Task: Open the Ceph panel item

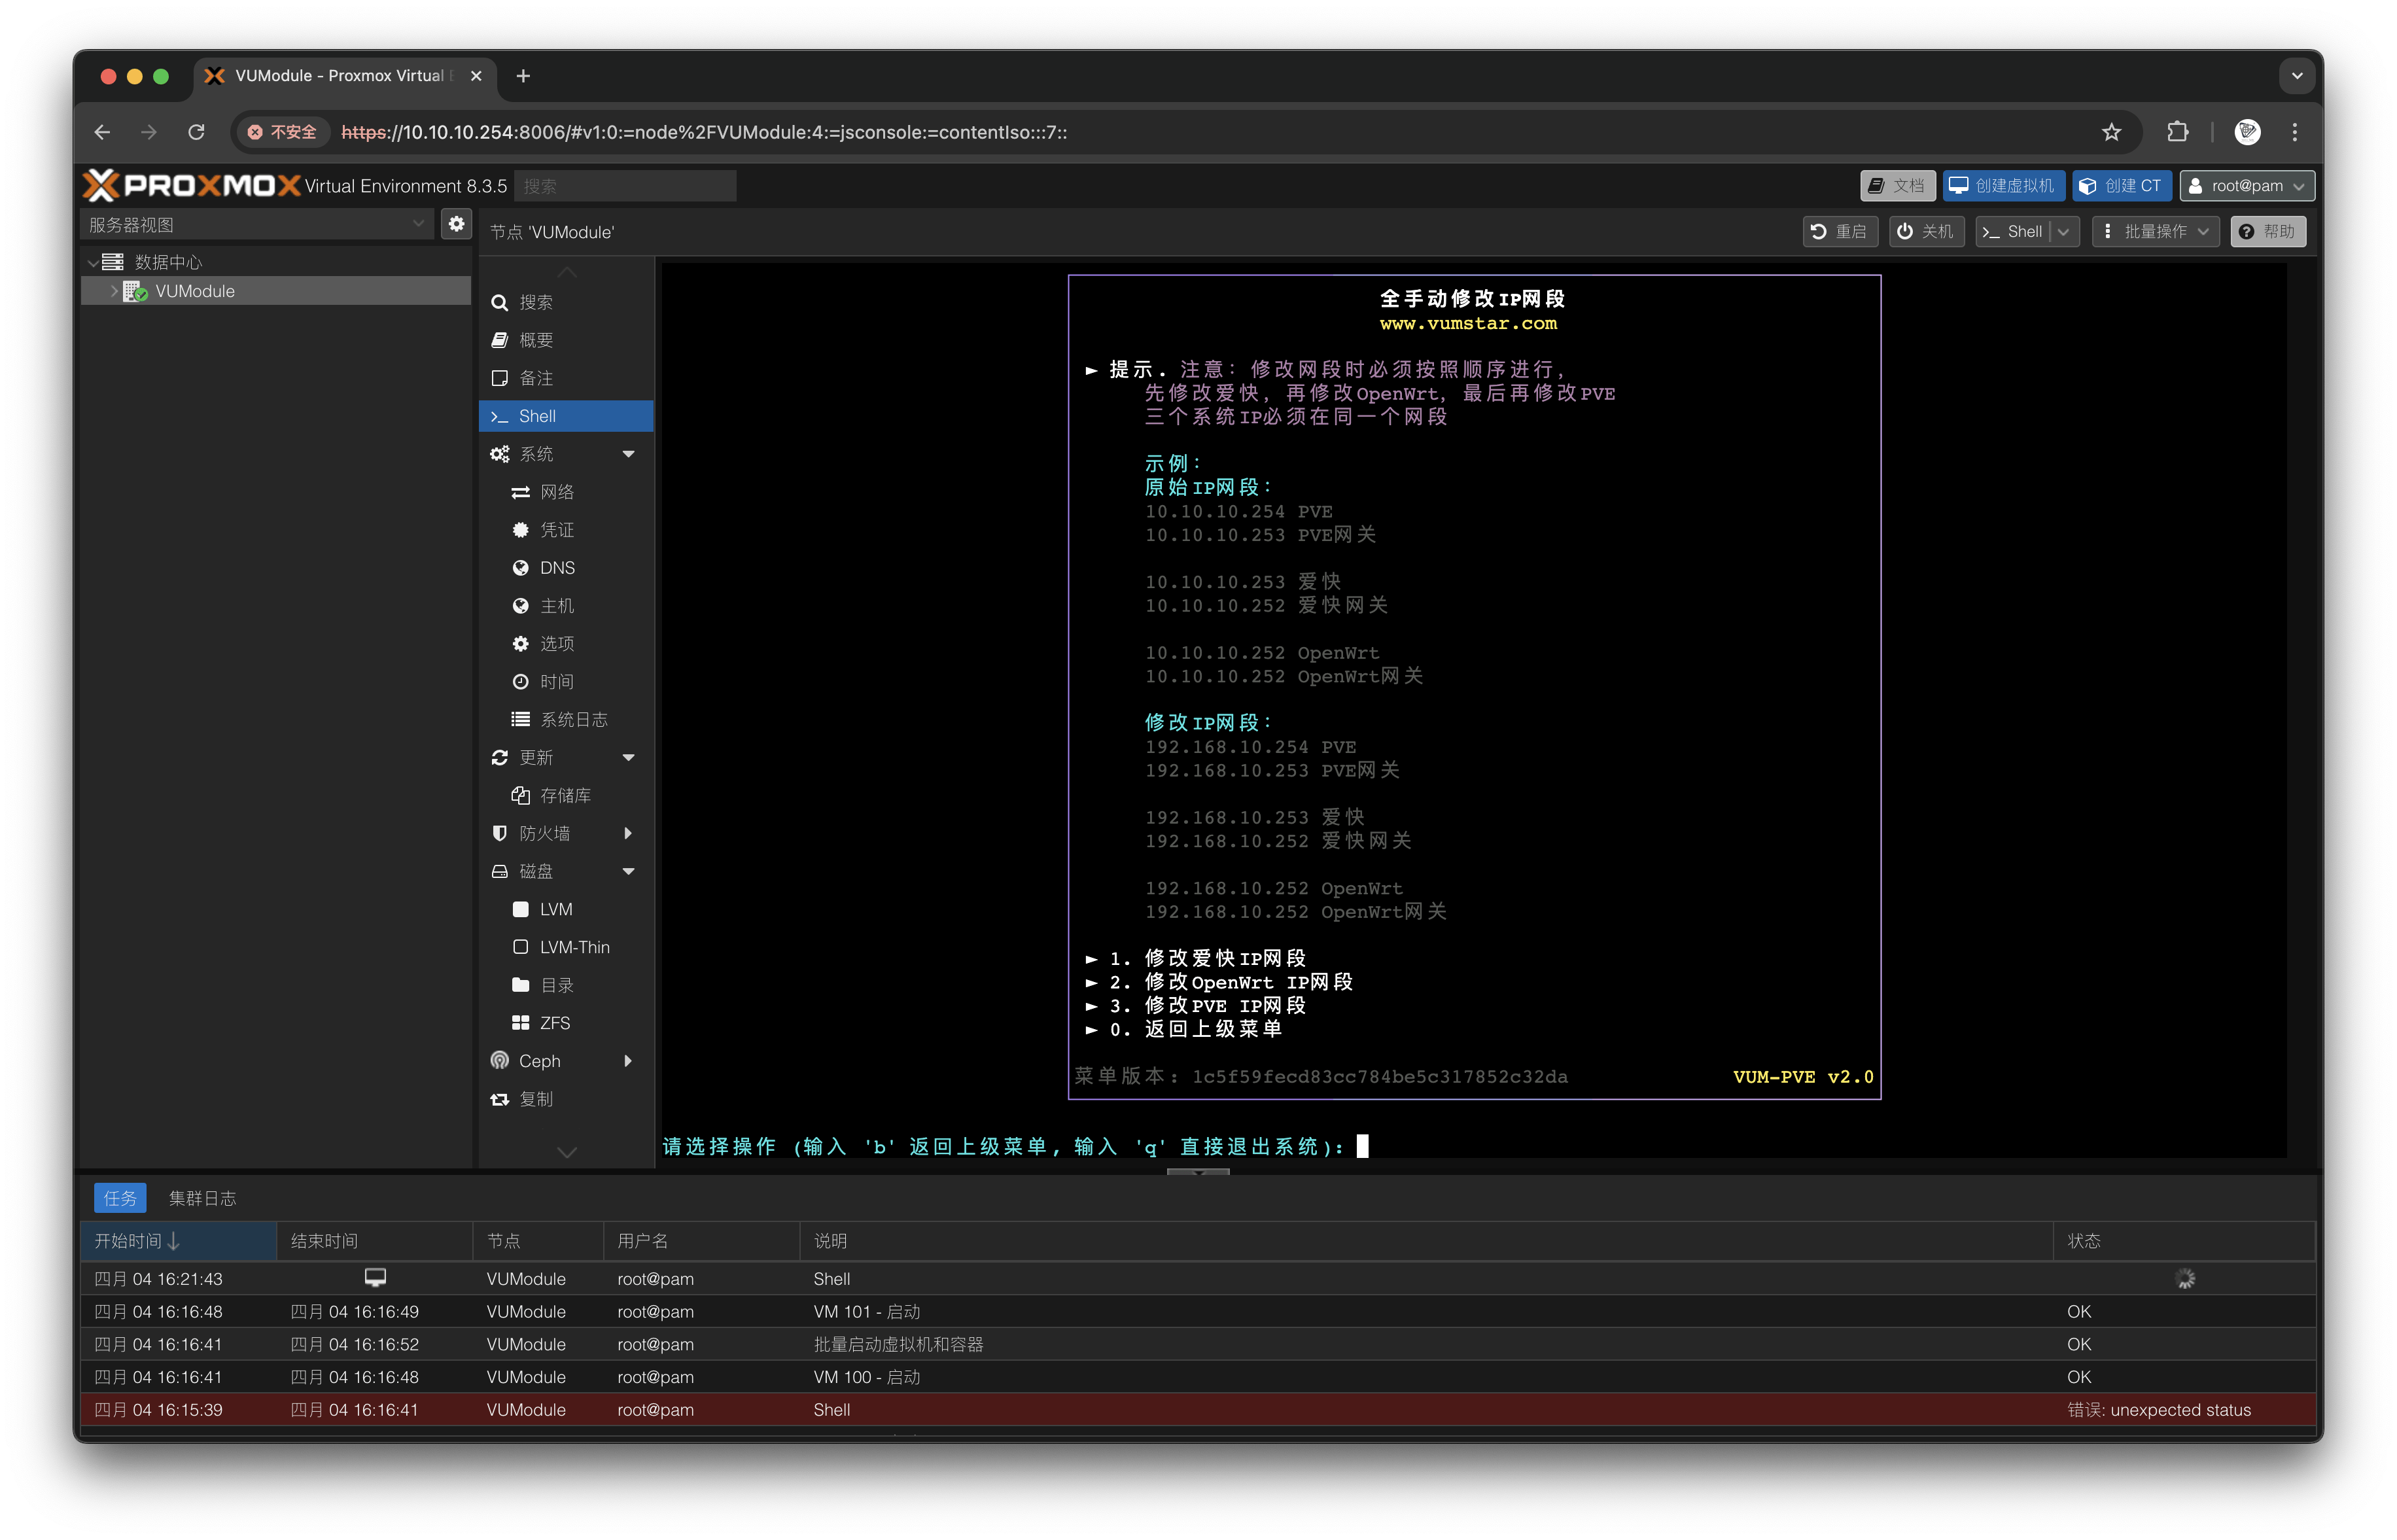Action: click(x=540, y=1061)
